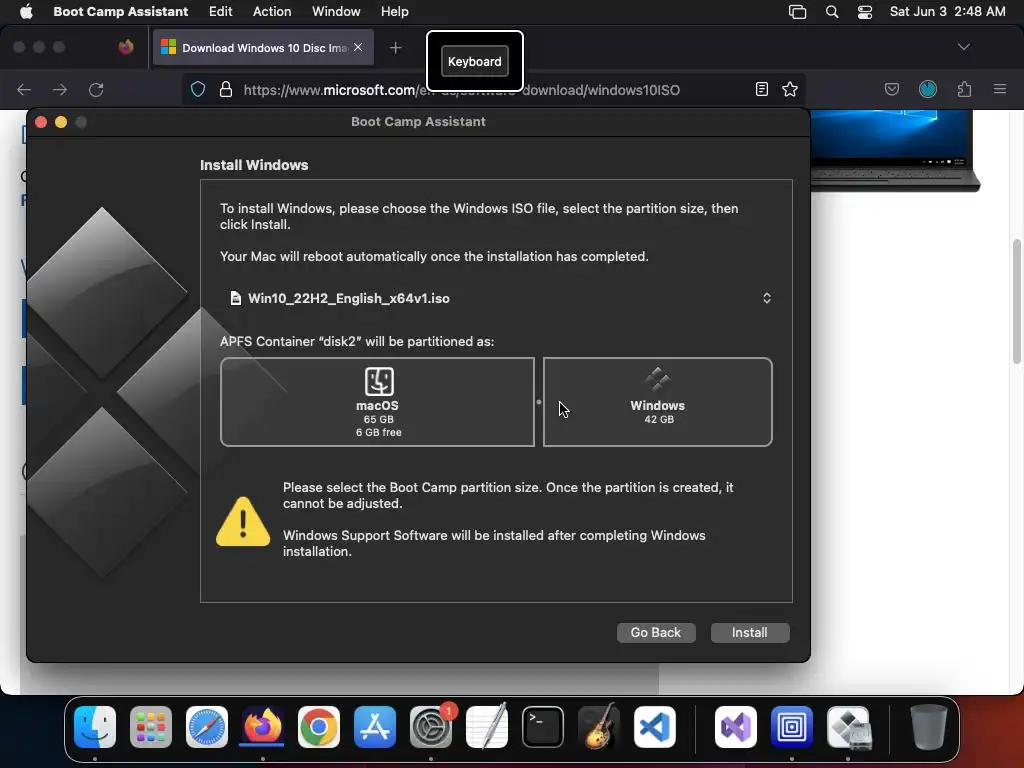Click the Go Back button
Screen dimensions: 1024x768
tap(656, 632)
